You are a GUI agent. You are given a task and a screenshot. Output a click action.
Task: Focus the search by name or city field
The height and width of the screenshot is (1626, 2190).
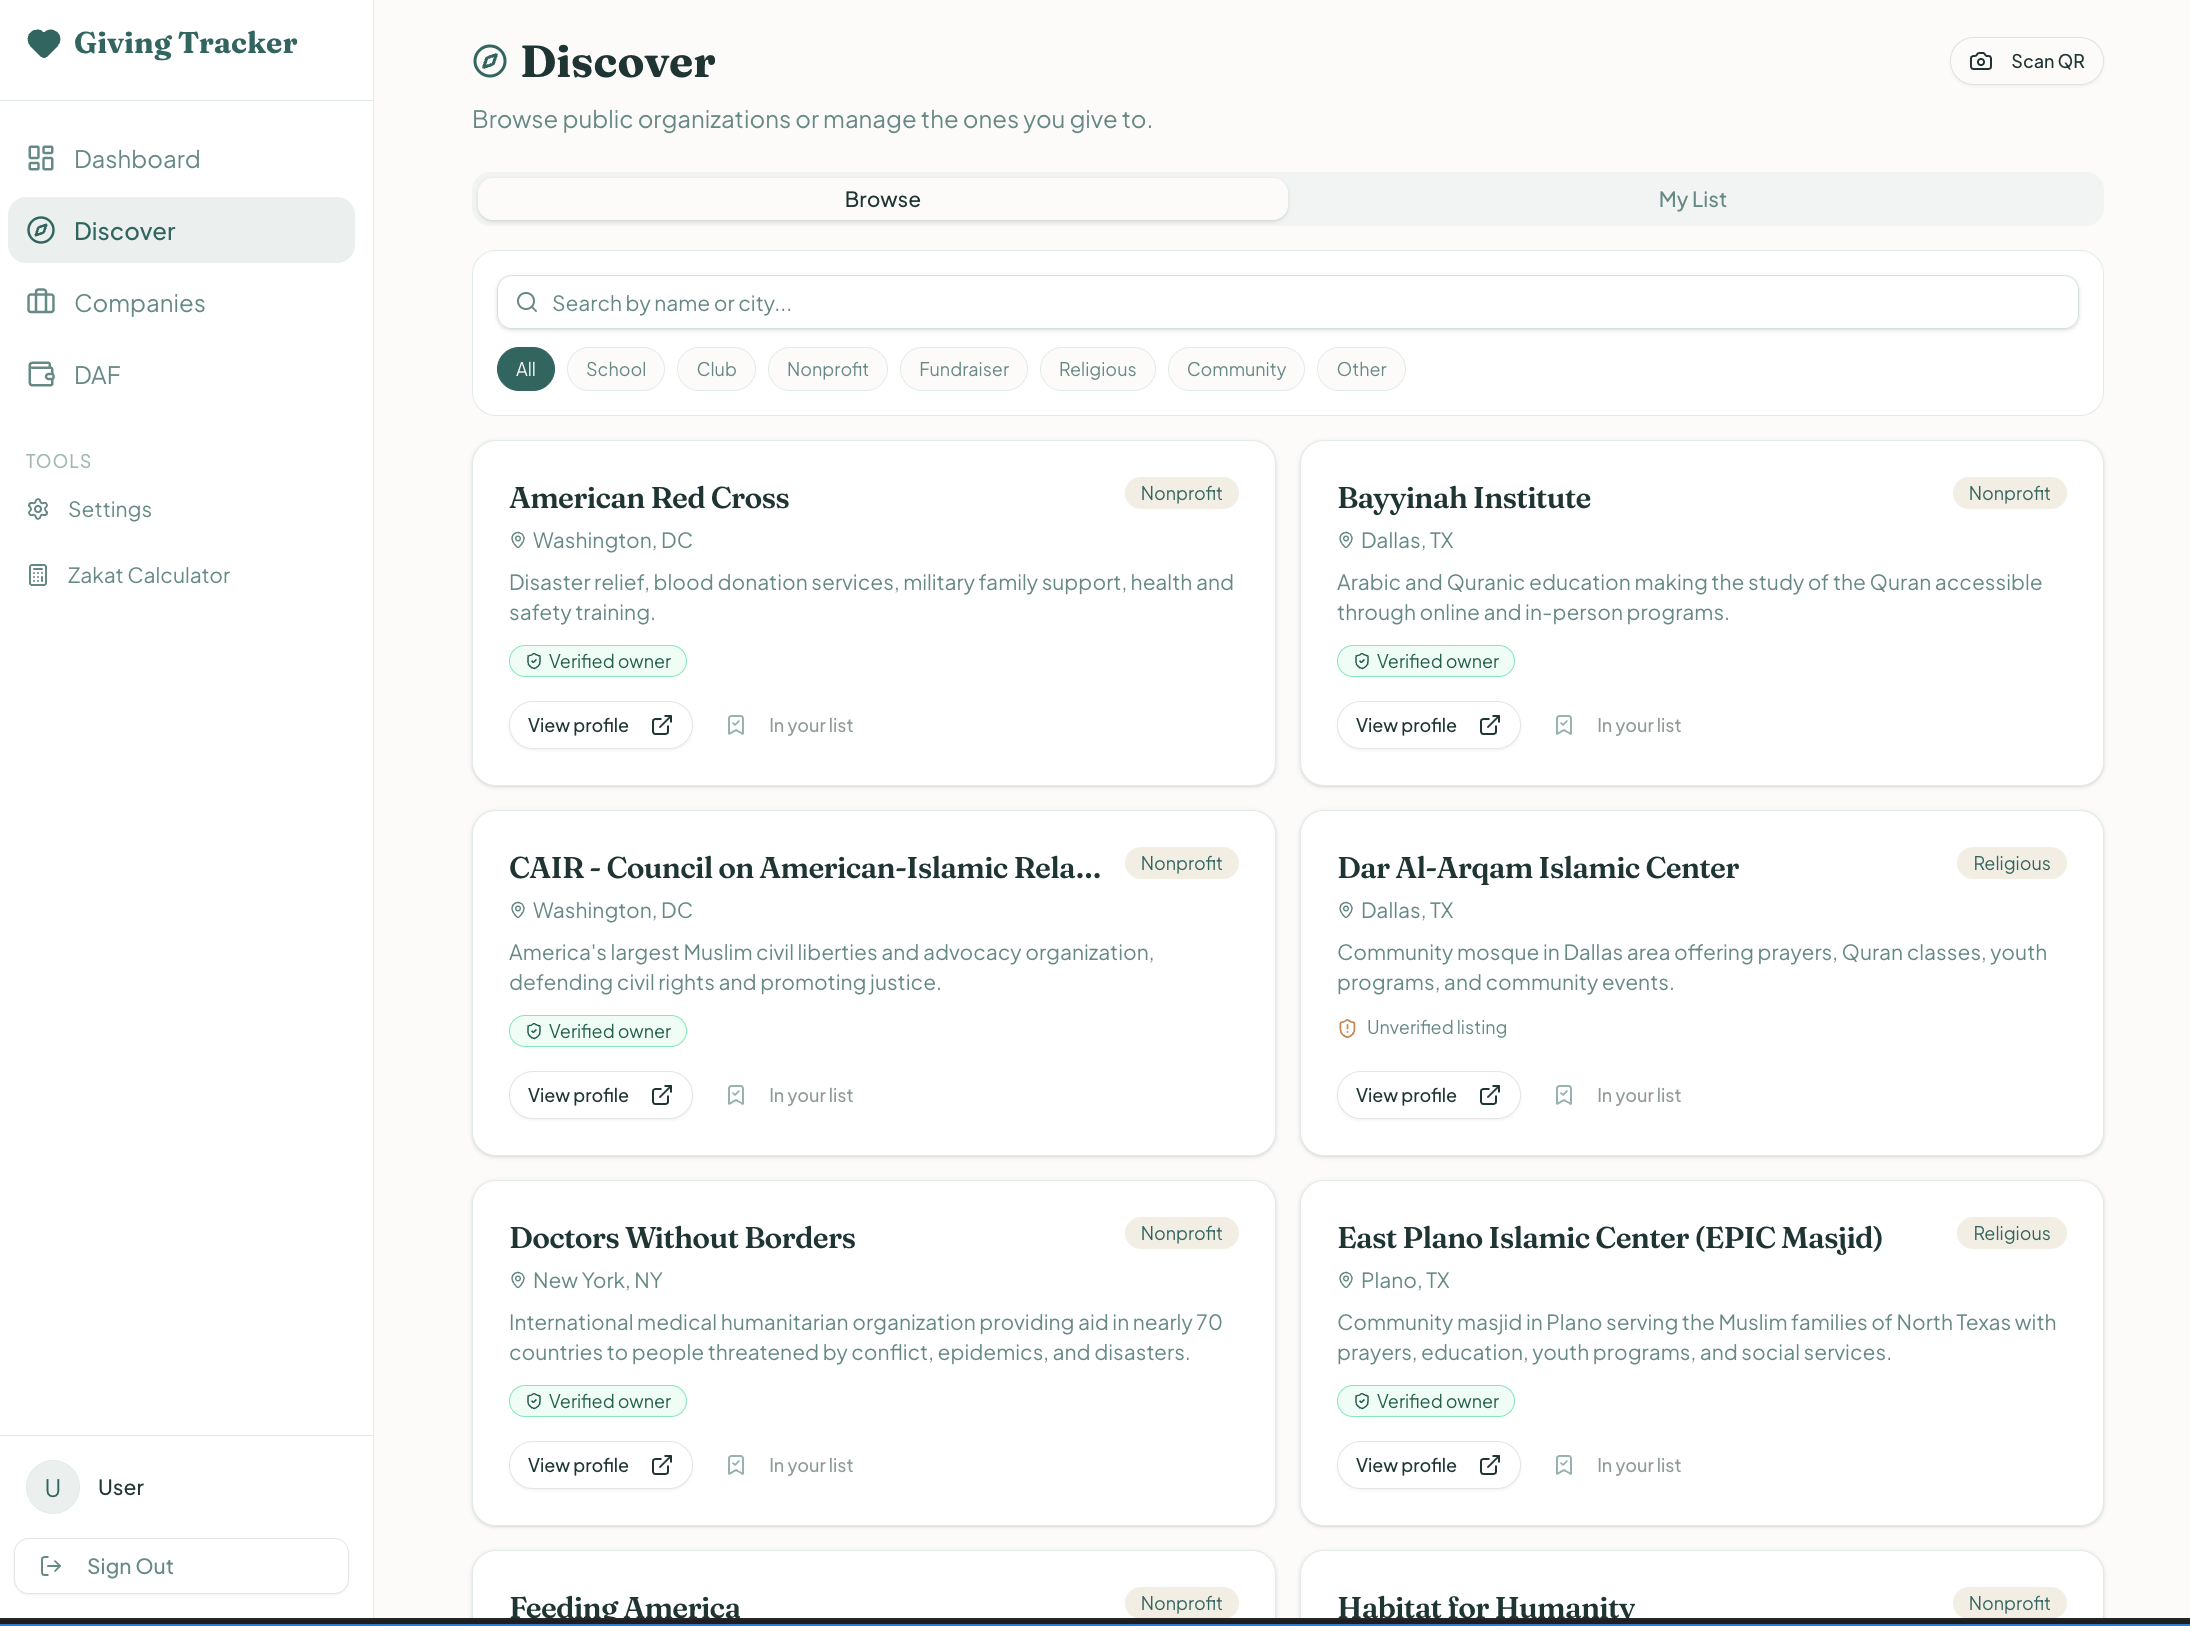coord(1300,302)
